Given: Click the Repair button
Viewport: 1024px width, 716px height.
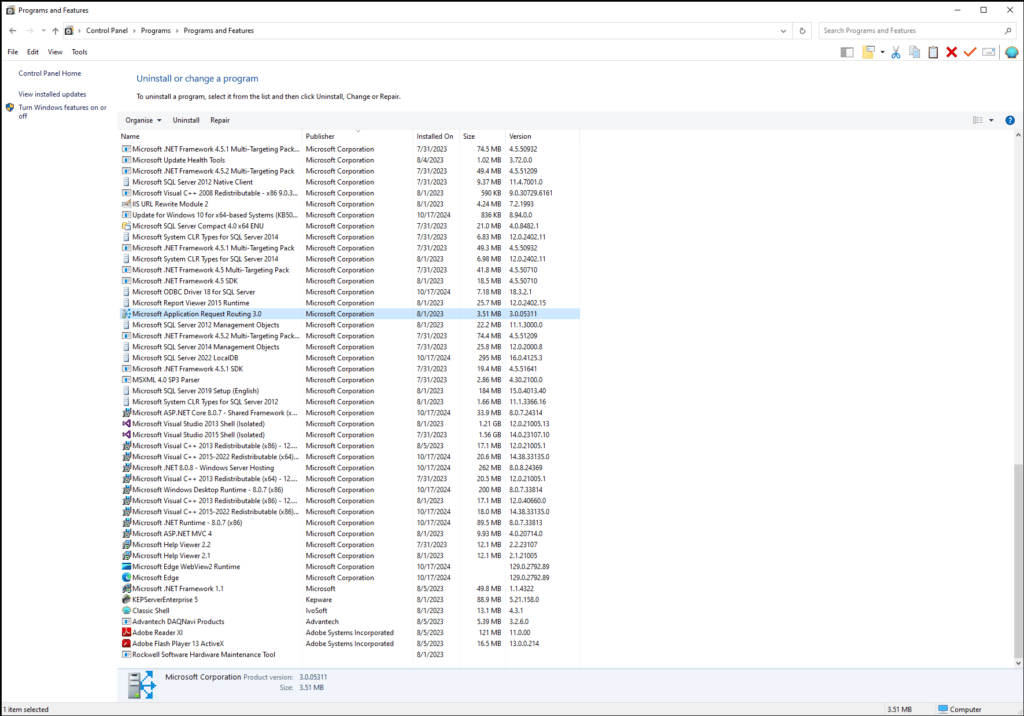Looking at the screenshot, I should (x=220, y=120).
